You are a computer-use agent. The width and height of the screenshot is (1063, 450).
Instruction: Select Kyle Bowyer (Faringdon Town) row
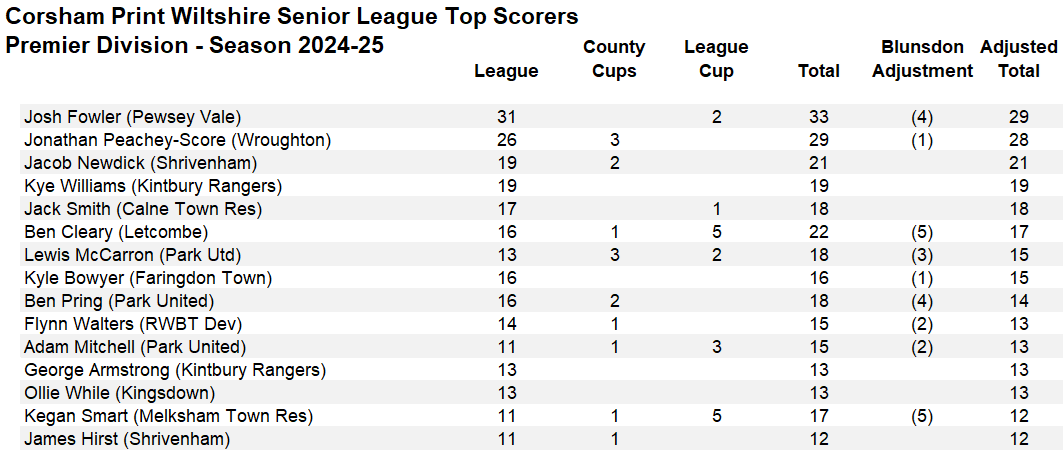(147, 278)
